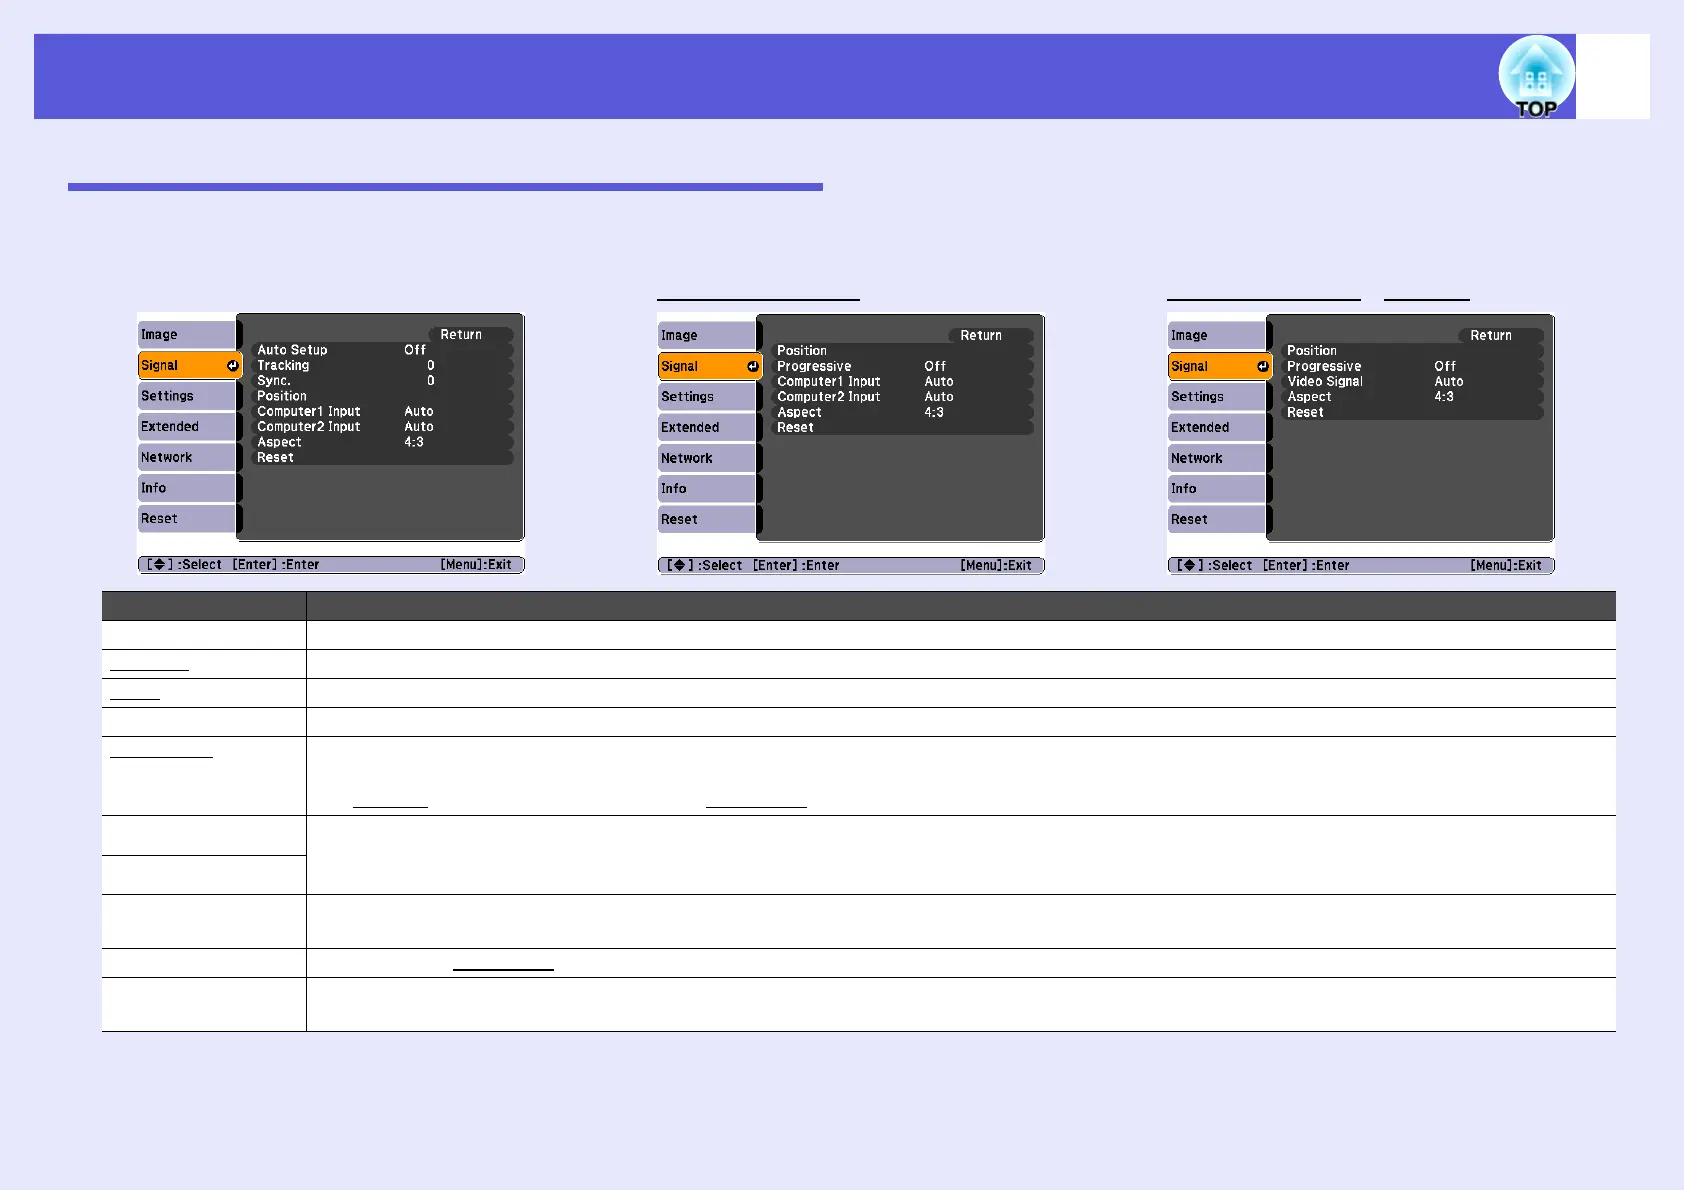Select Computer2 Input Auto in the Progressive menu
Viewport: 1684px width, 1190px height.
pyautogui.click(x=902, y=397)
